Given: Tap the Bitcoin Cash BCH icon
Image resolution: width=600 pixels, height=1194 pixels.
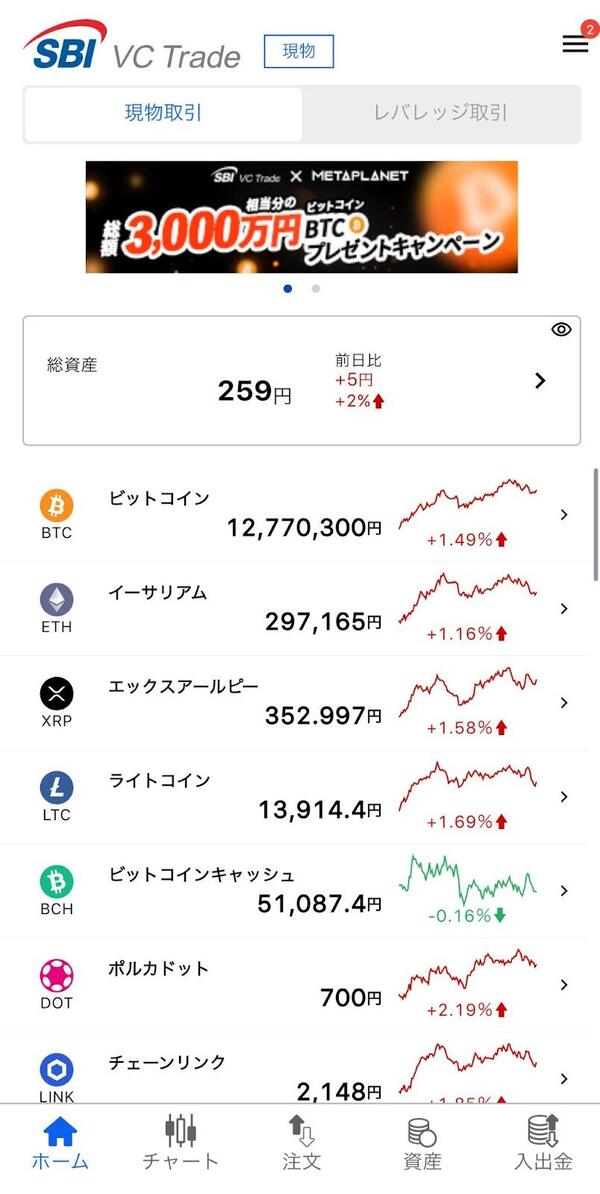Looking at the screenshot, I should (x=57, y=881).
